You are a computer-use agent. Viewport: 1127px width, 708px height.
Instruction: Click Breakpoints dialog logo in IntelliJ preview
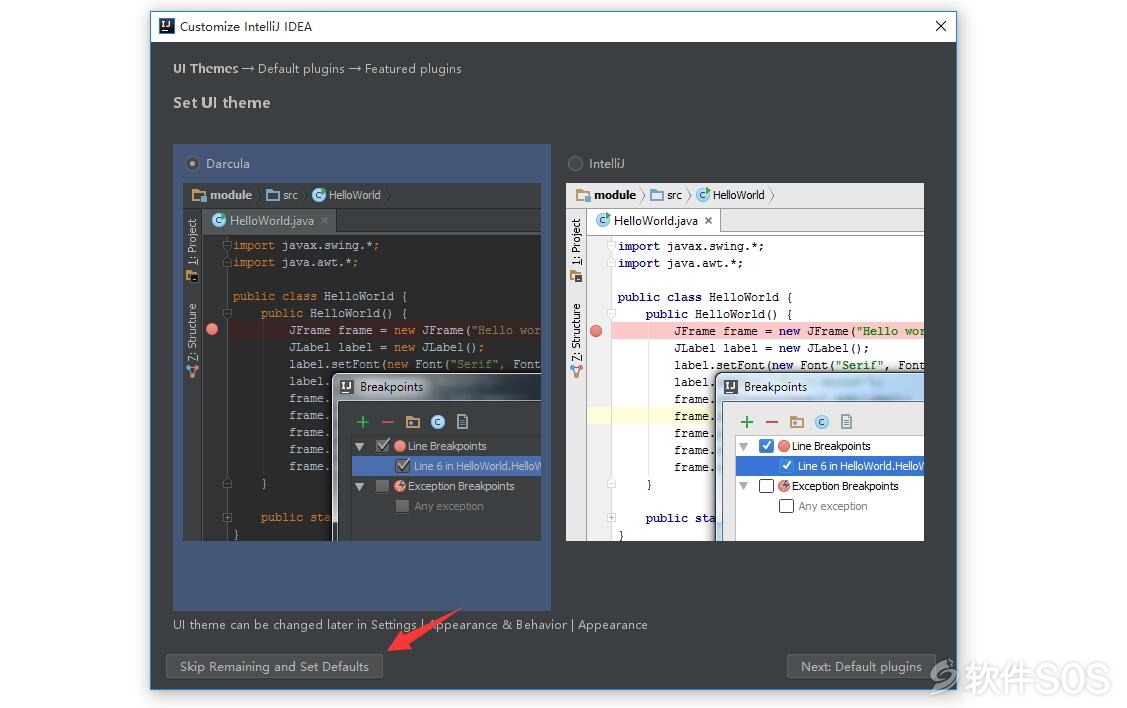tap(731, 387)
